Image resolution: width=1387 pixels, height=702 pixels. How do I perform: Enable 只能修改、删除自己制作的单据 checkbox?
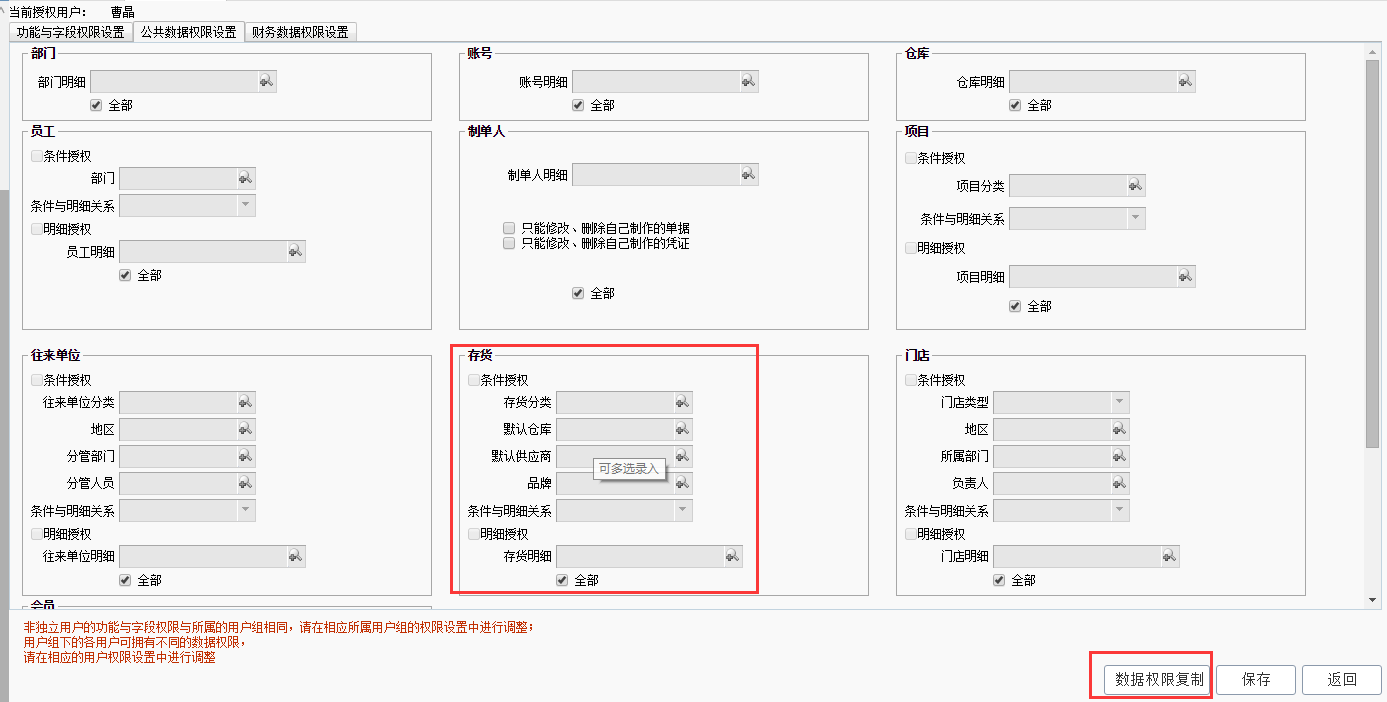[x=509, y=228]
